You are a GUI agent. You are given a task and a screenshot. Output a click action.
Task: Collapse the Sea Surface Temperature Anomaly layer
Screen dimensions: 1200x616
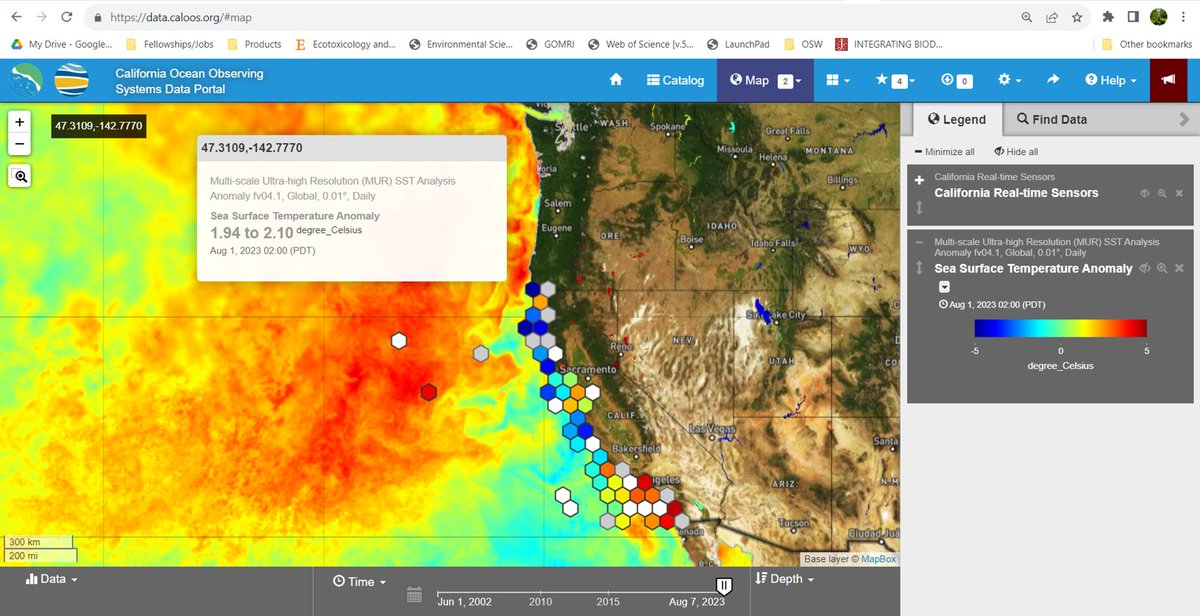point(920,242)
